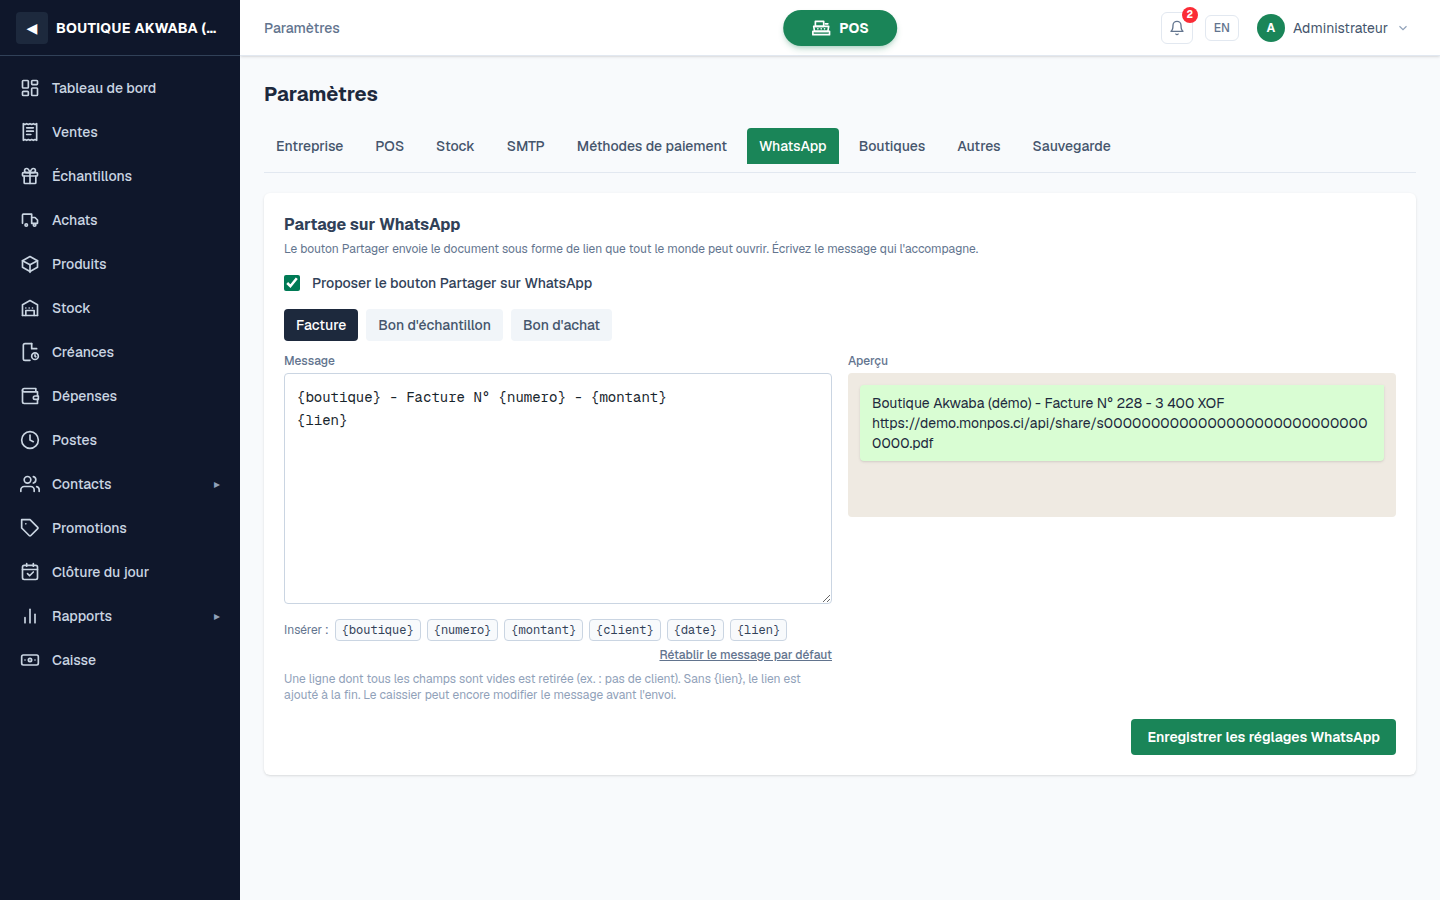Click the Ventes receipt icon
Image resolution: width=1440 pixels, height=900 pixels.
pyautogui.click(x=30, y=132)
